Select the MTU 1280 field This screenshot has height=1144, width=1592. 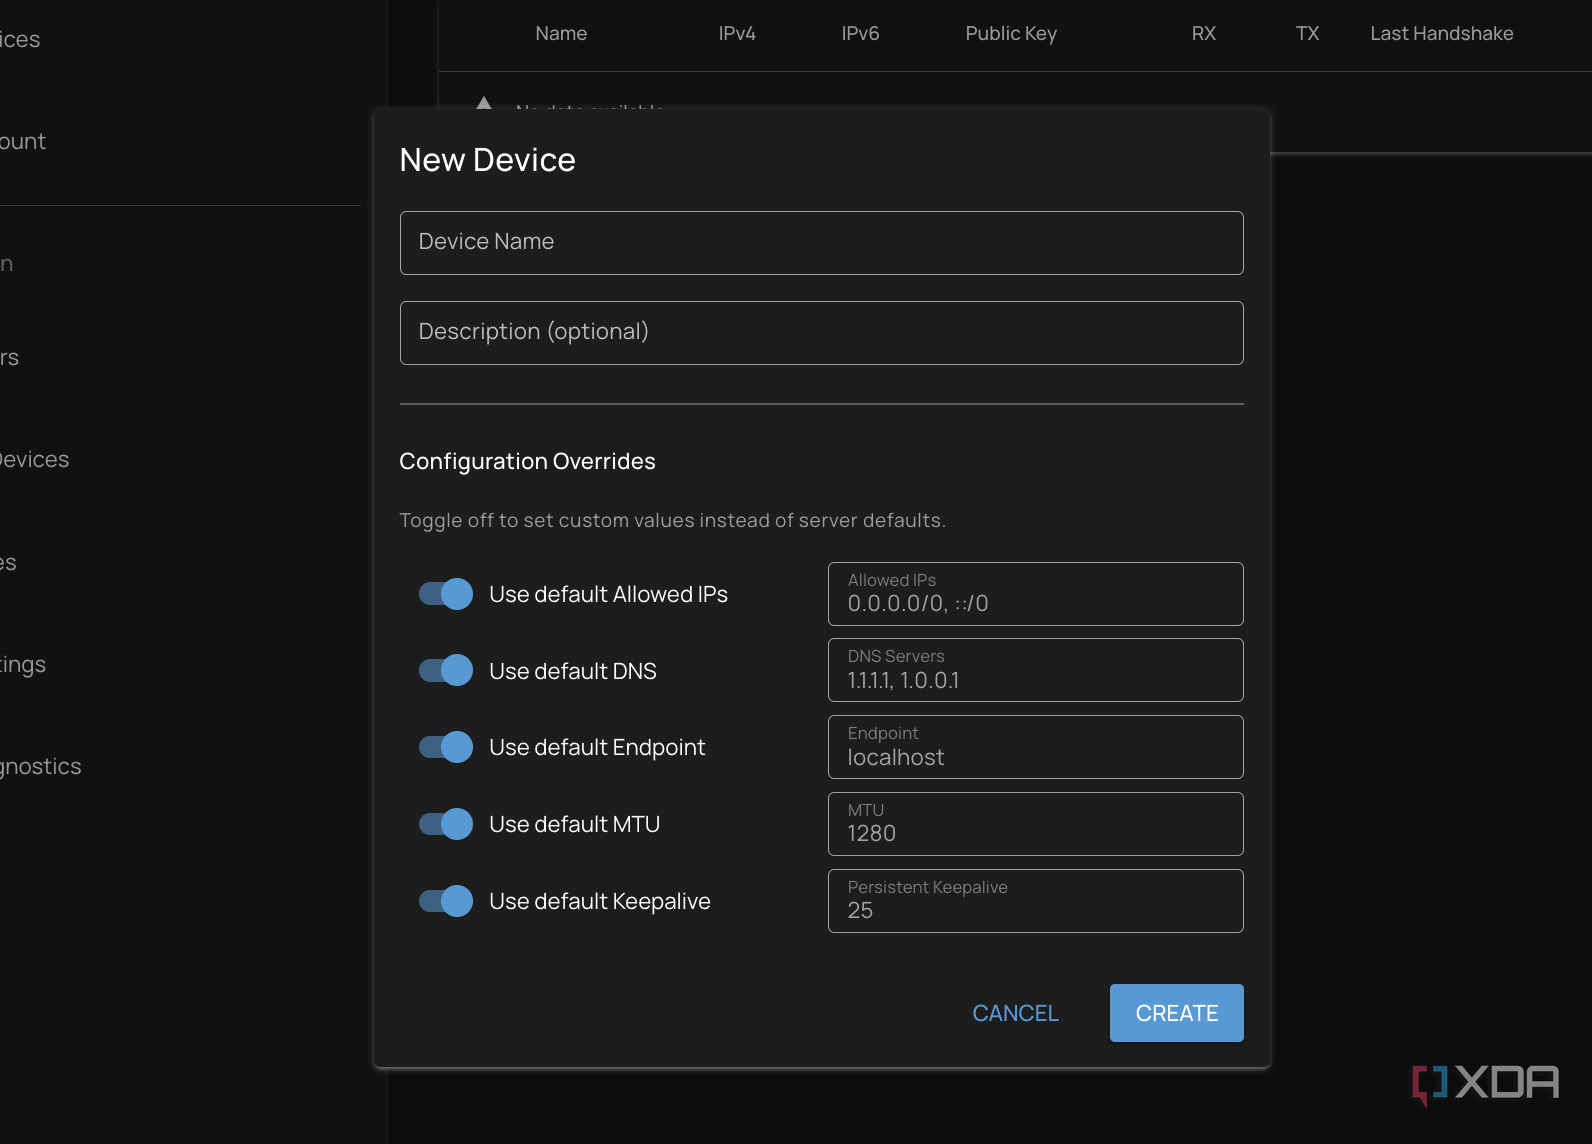tap(1035, 824)
